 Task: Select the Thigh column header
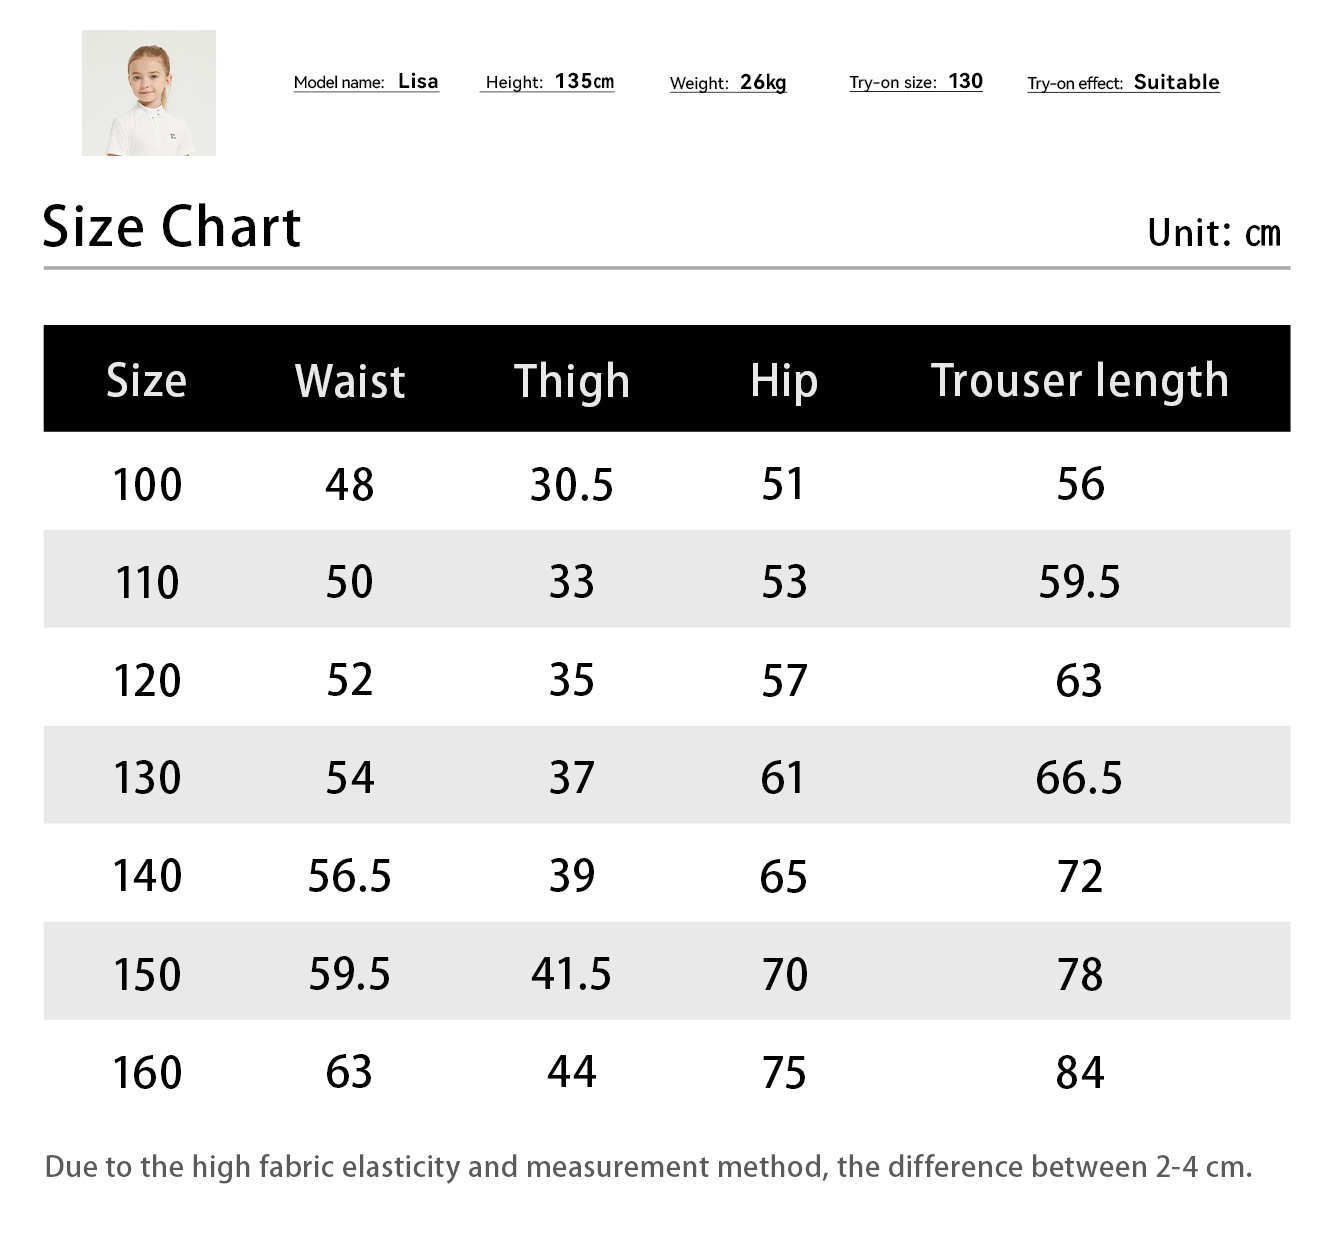pos(572,381)
